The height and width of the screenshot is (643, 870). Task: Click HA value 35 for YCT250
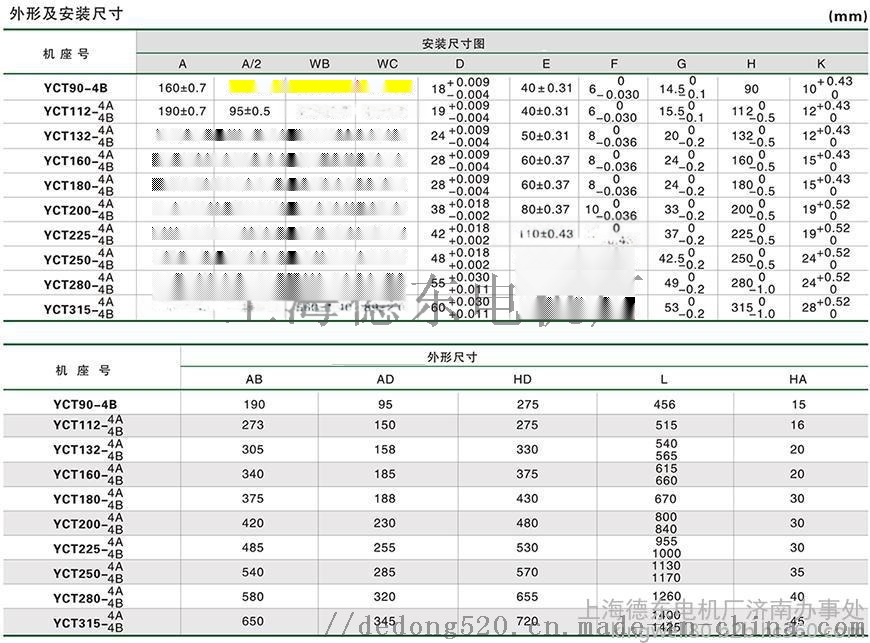click(797, 572)
